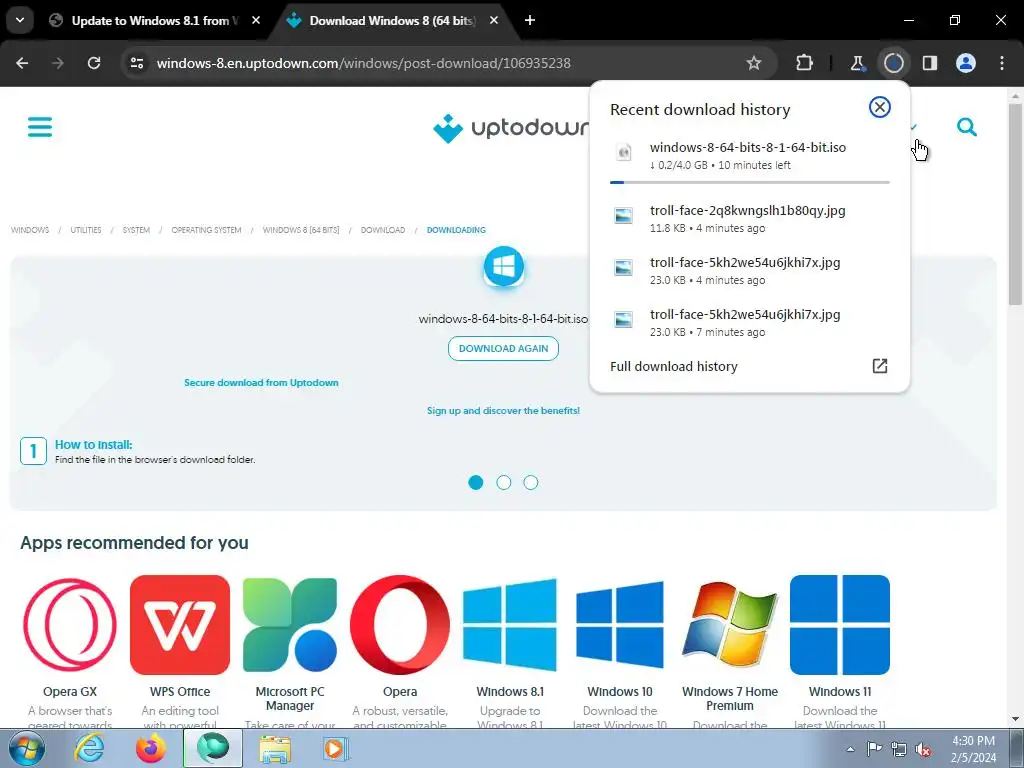1024x768 pixels.
Task: Close the Recent download history popup
Action: [880, 107]
